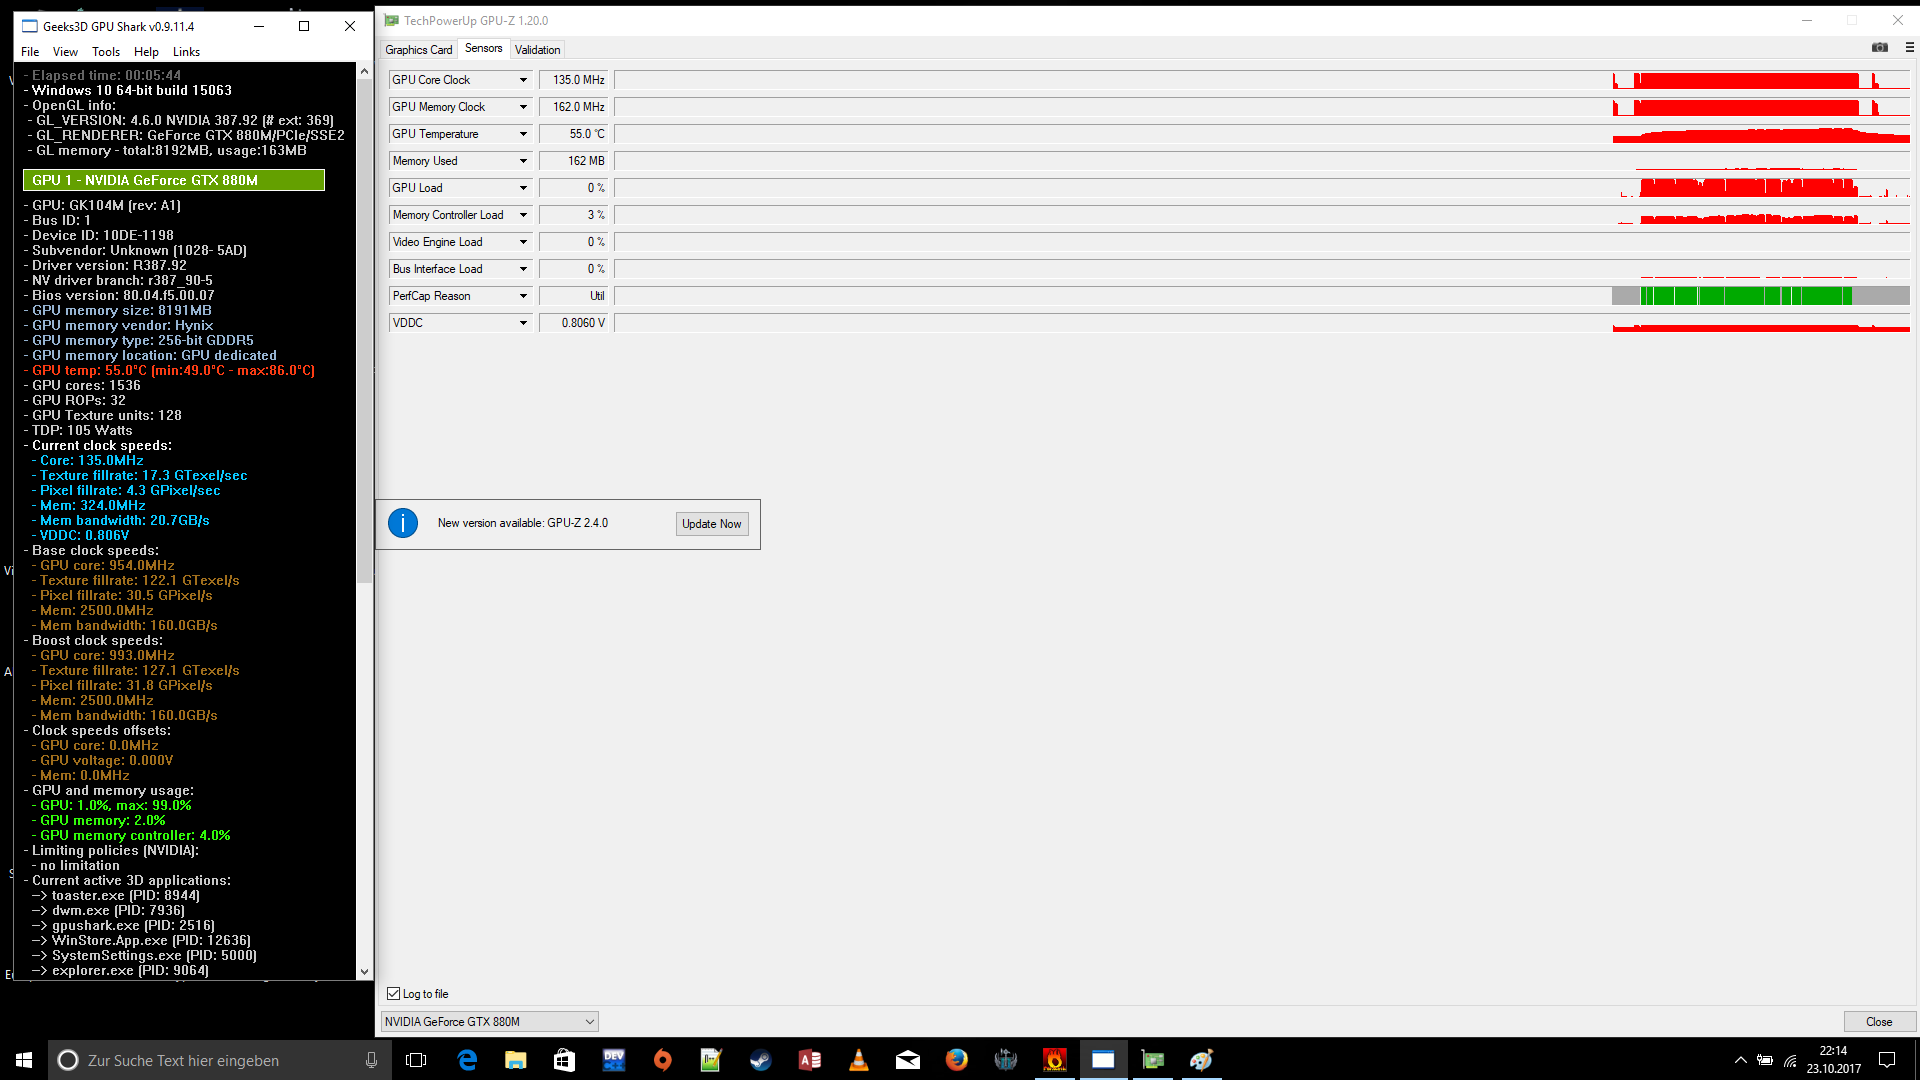Open Firefox from the taskbar
The width and height of the screenshot is (1920, 1080).
957,1060
